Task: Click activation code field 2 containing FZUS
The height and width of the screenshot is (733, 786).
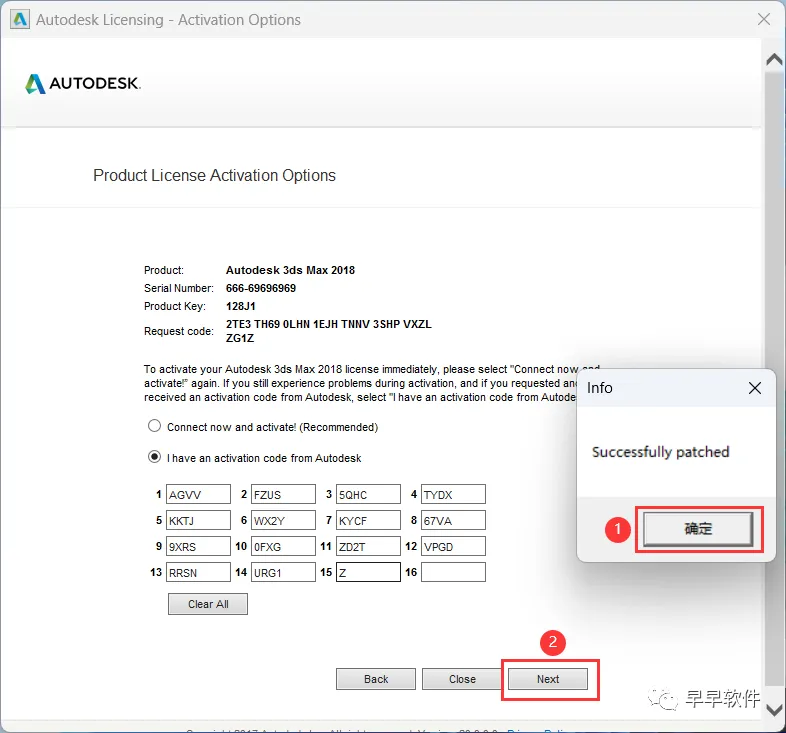Action: 283,494
